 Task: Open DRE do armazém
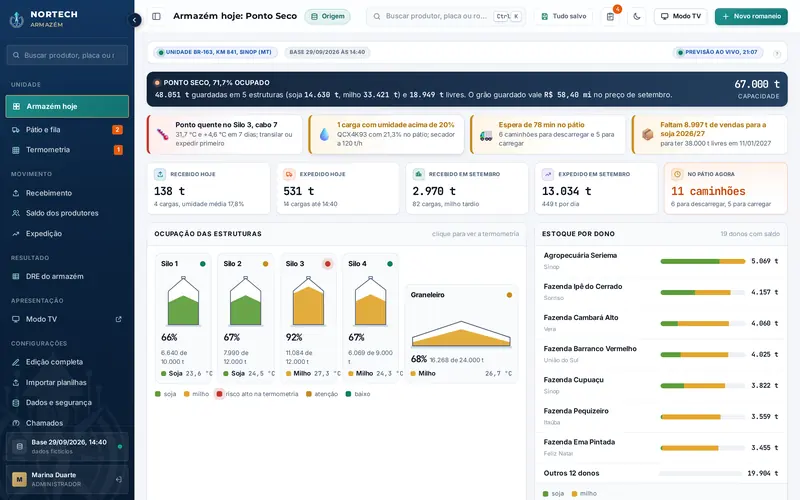(67, 277)
